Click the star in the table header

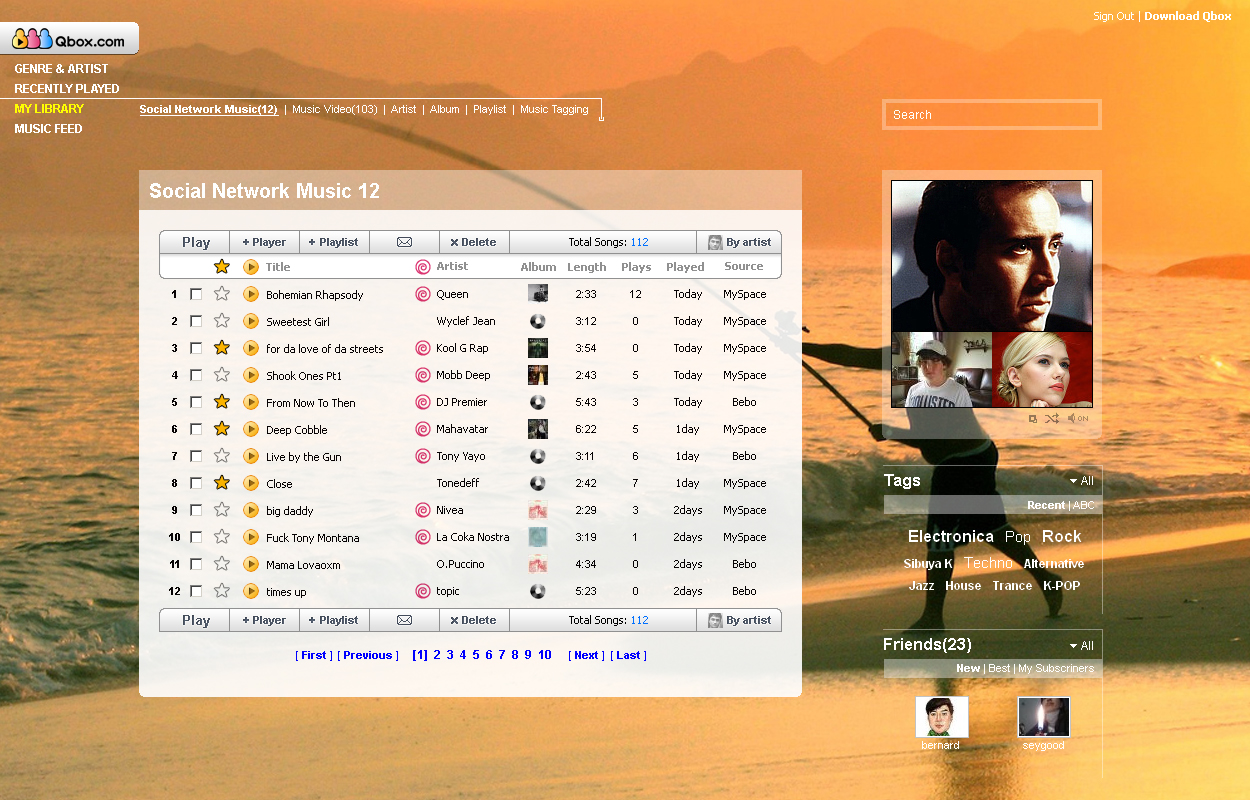tap(222, 267)
